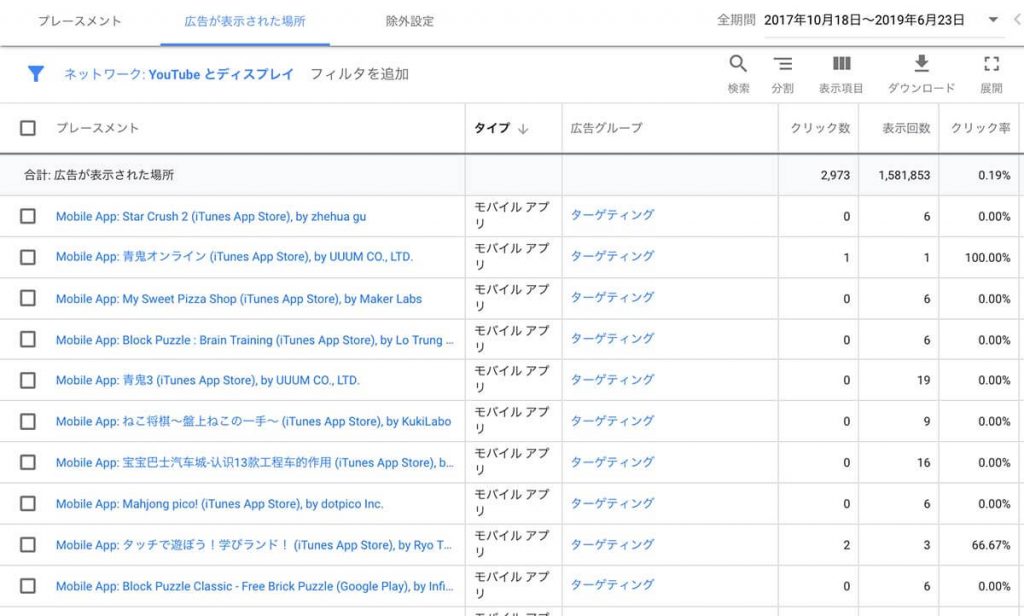Click the 分割 segment icon
This screenshot has height=616, width=1024.
pos(782,63)
